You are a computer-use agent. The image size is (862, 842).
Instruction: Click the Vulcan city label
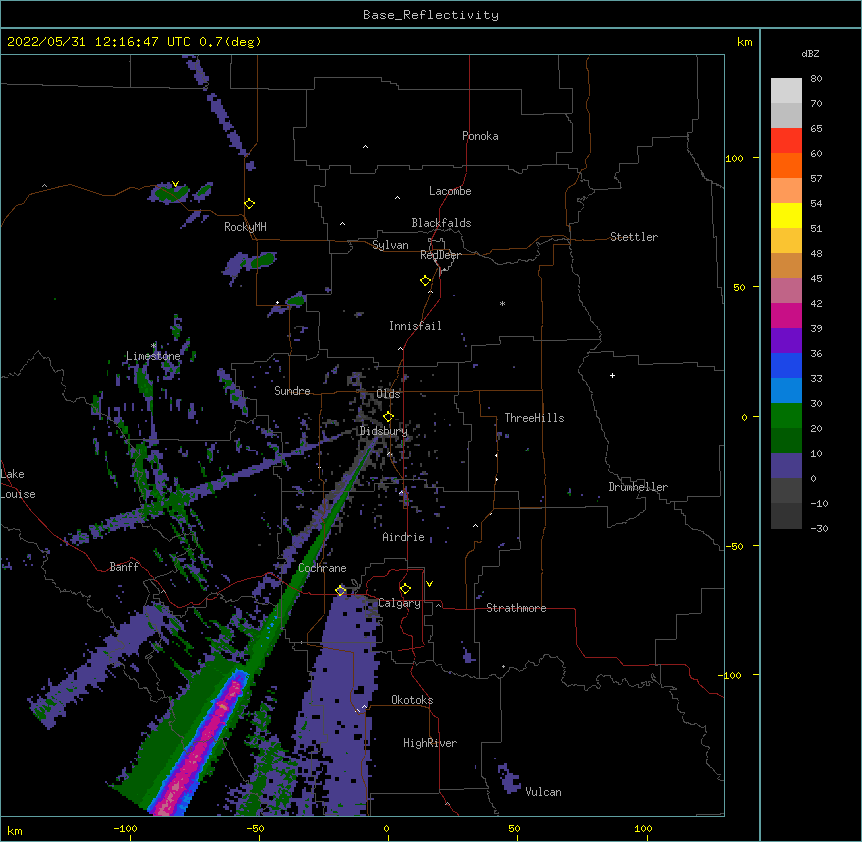(x=543, y=792)
